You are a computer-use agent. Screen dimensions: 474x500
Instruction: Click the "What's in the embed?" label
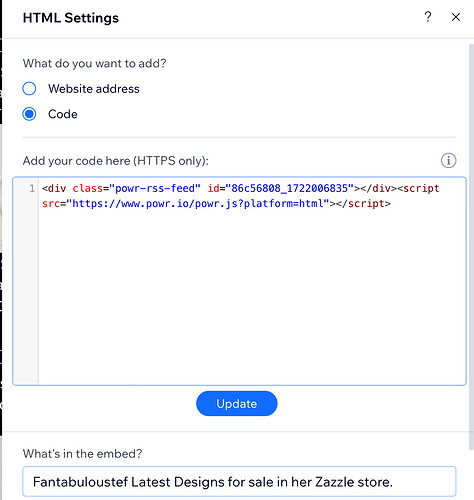(x=82, y=454)
